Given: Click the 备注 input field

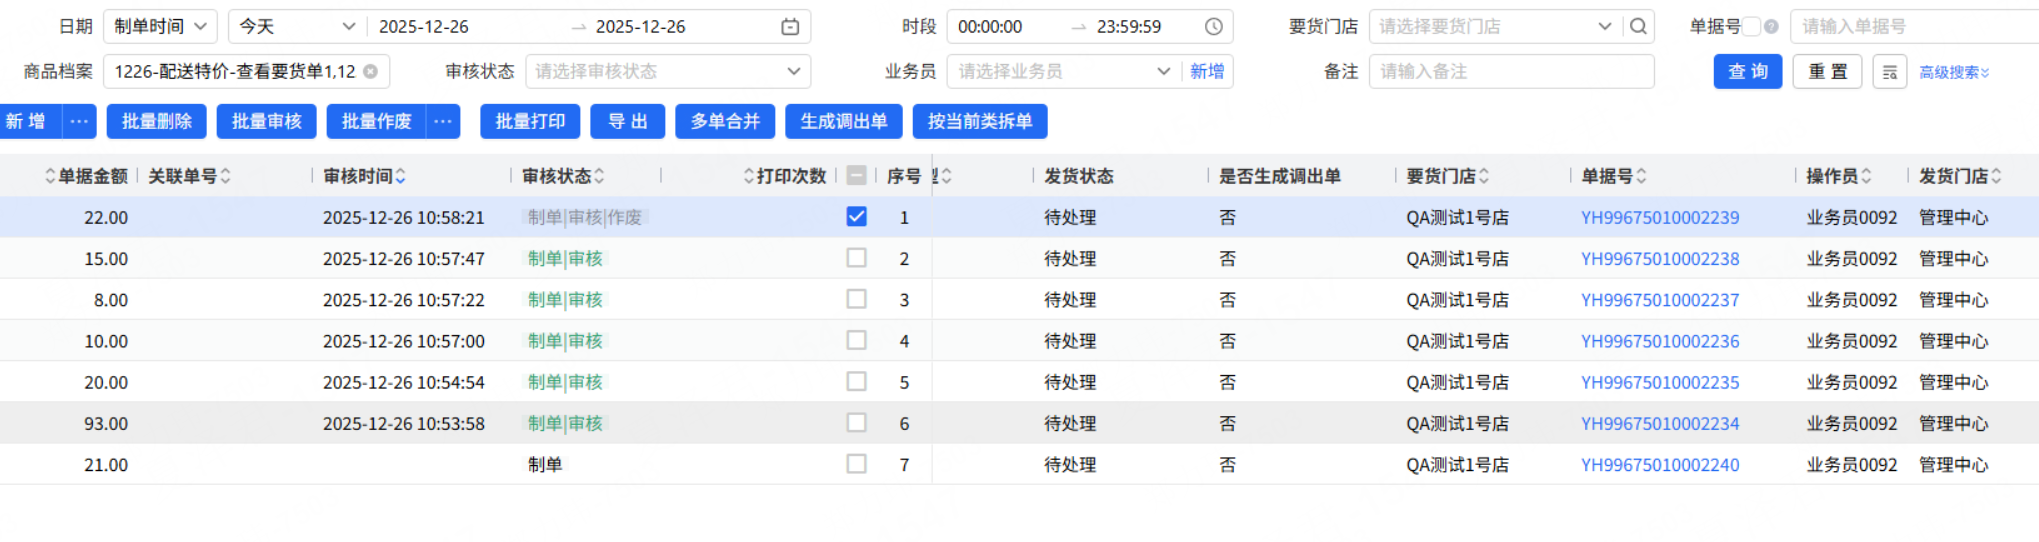Looking at the screenshot, I should point(1510,72).
